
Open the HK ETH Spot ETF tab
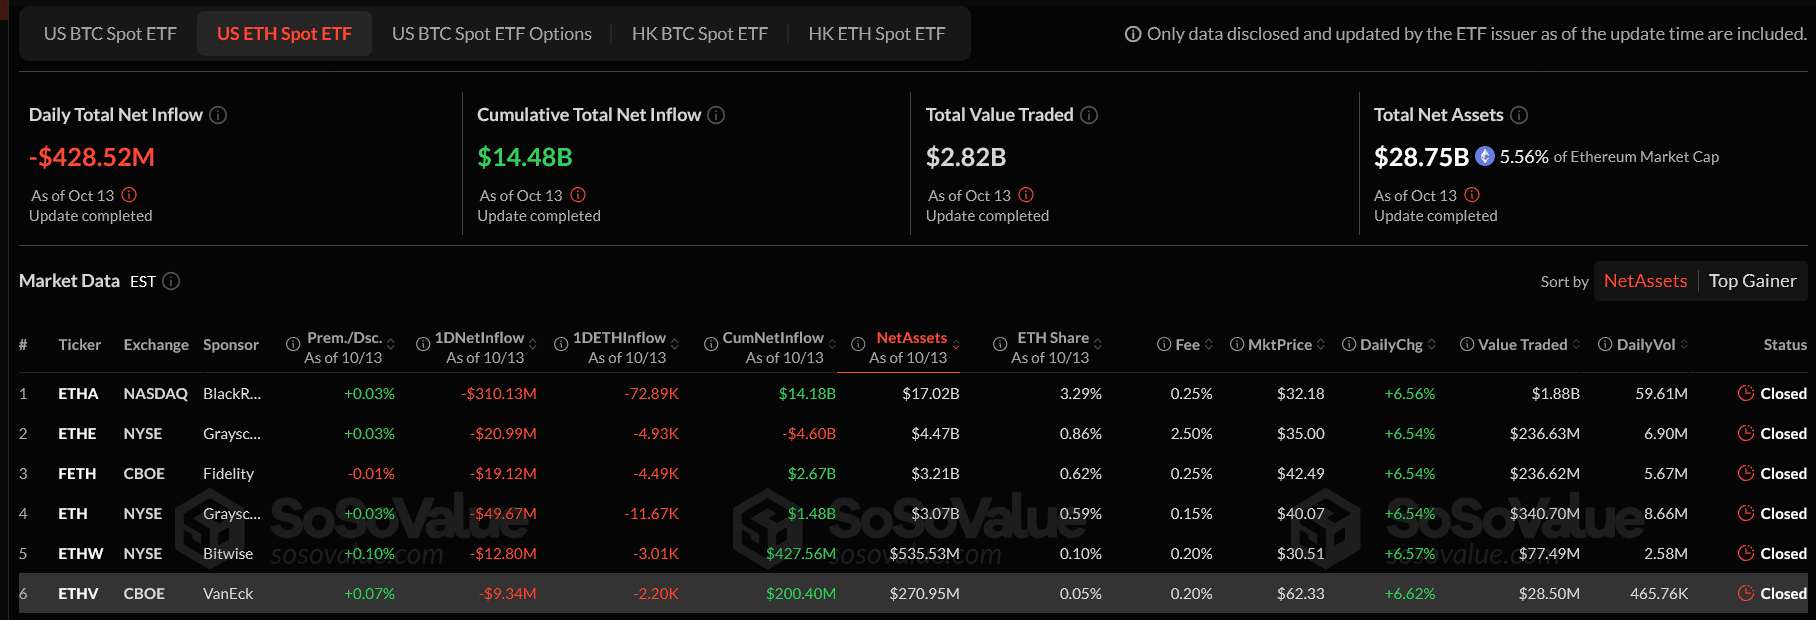[x=876, y=34]
